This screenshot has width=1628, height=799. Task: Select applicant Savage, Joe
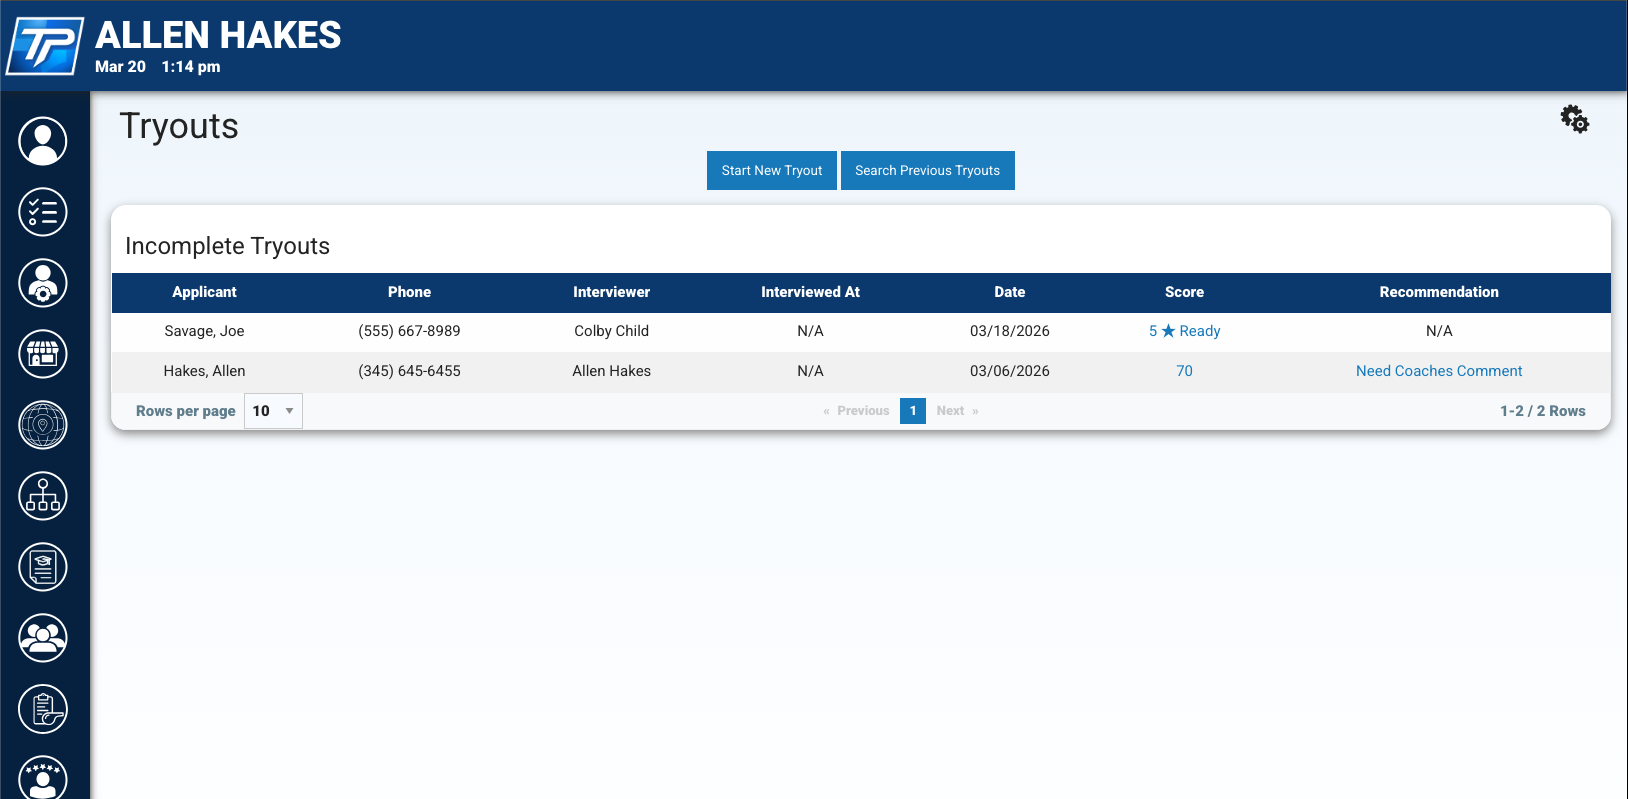pos(204,331)
